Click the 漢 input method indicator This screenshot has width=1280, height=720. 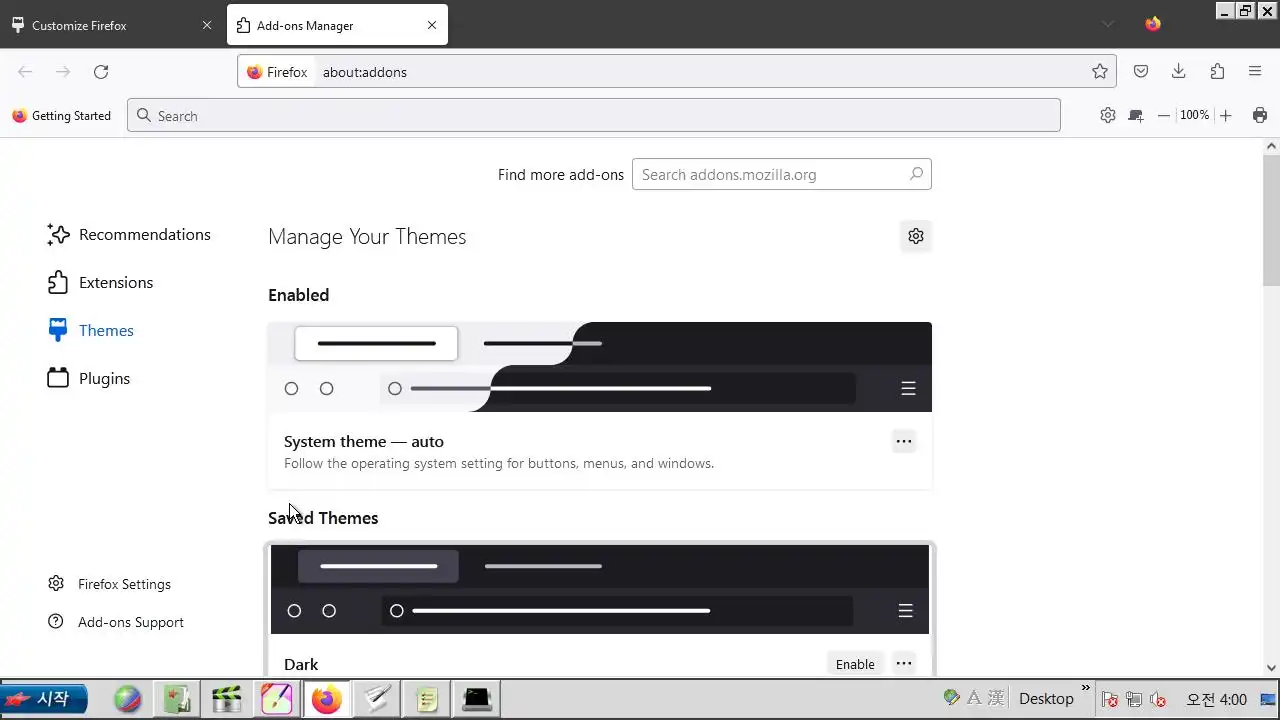996,698
